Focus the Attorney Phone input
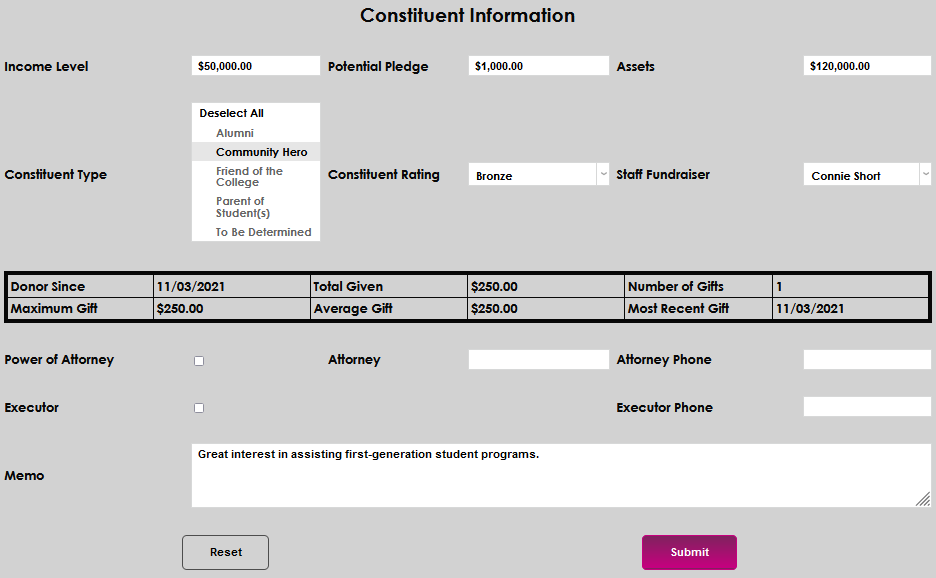This screenshot has height=578, width=936. click(867, 360)
